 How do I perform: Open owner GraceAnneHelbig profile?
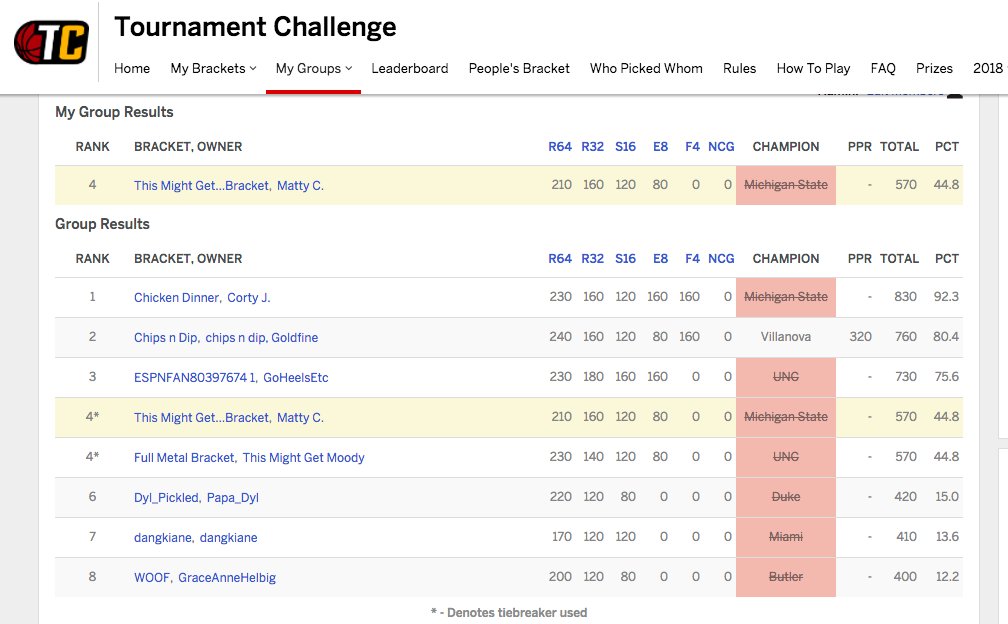227,577
